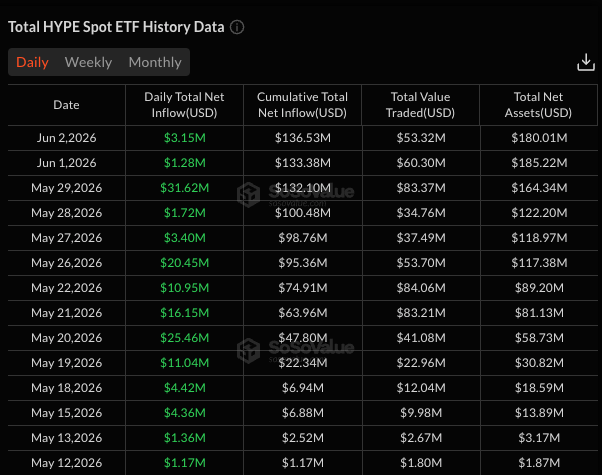Image resolution: width=602 pixels, height=475 pixels.
Task: Click the $53.32M value traded cell
Action: [x=421, y=138]
